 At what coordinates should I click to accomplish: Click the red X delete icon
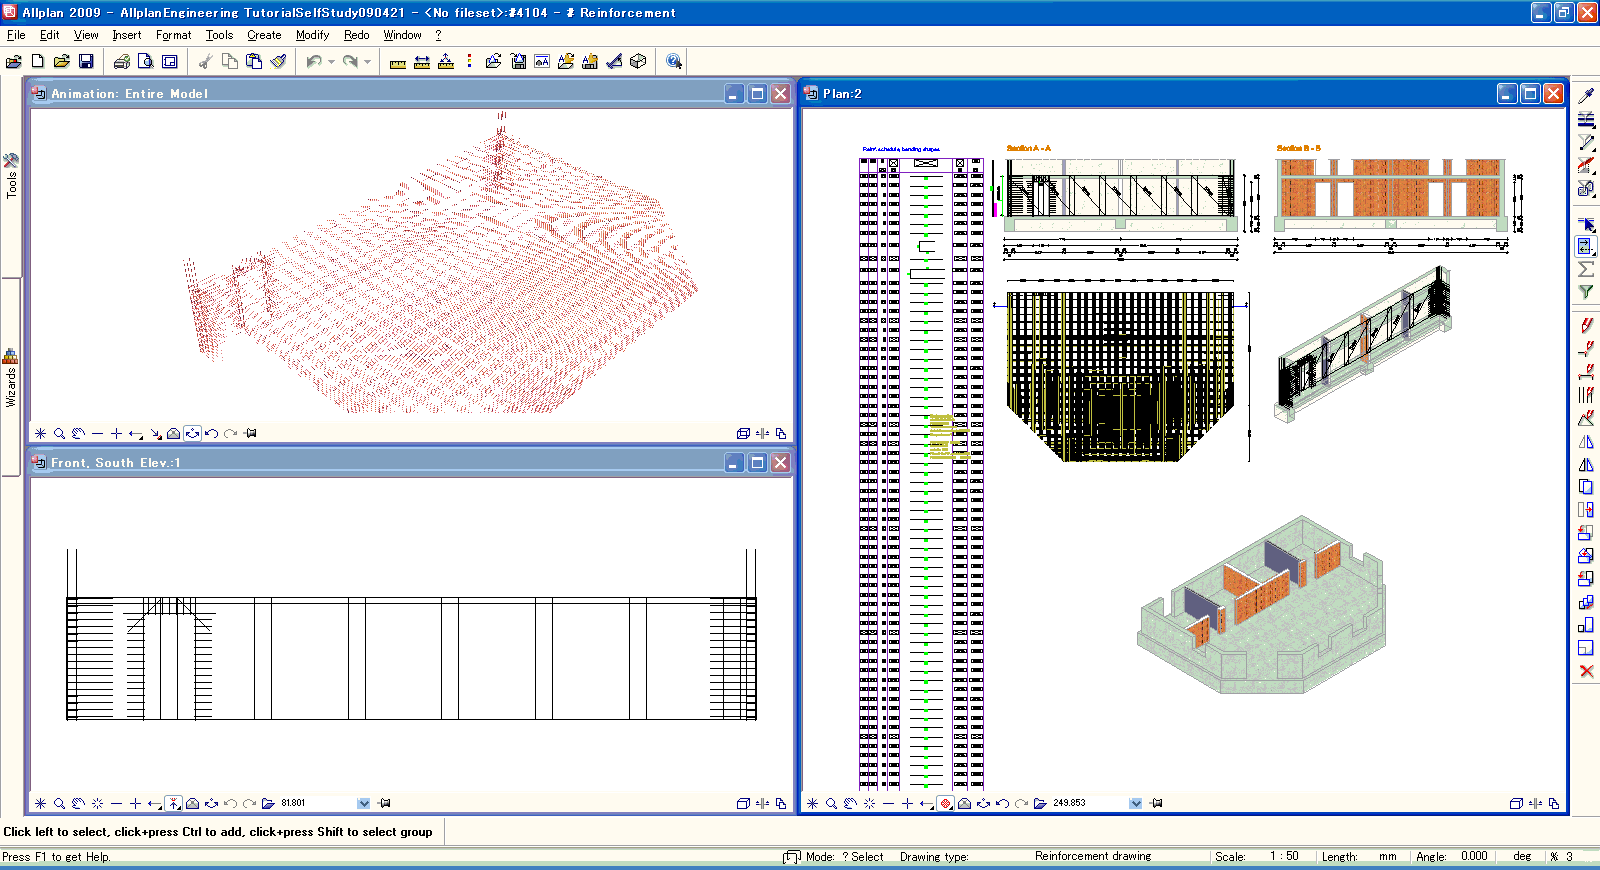click(1586, 671)
